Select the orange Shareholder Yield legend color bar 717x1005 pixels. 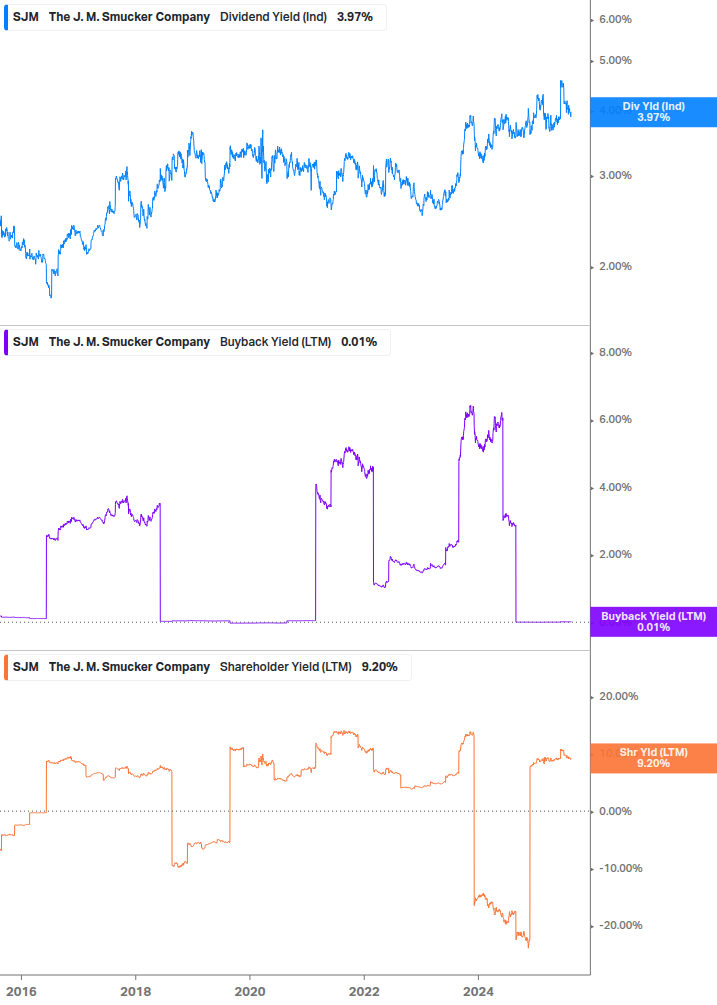coord(6,667)
